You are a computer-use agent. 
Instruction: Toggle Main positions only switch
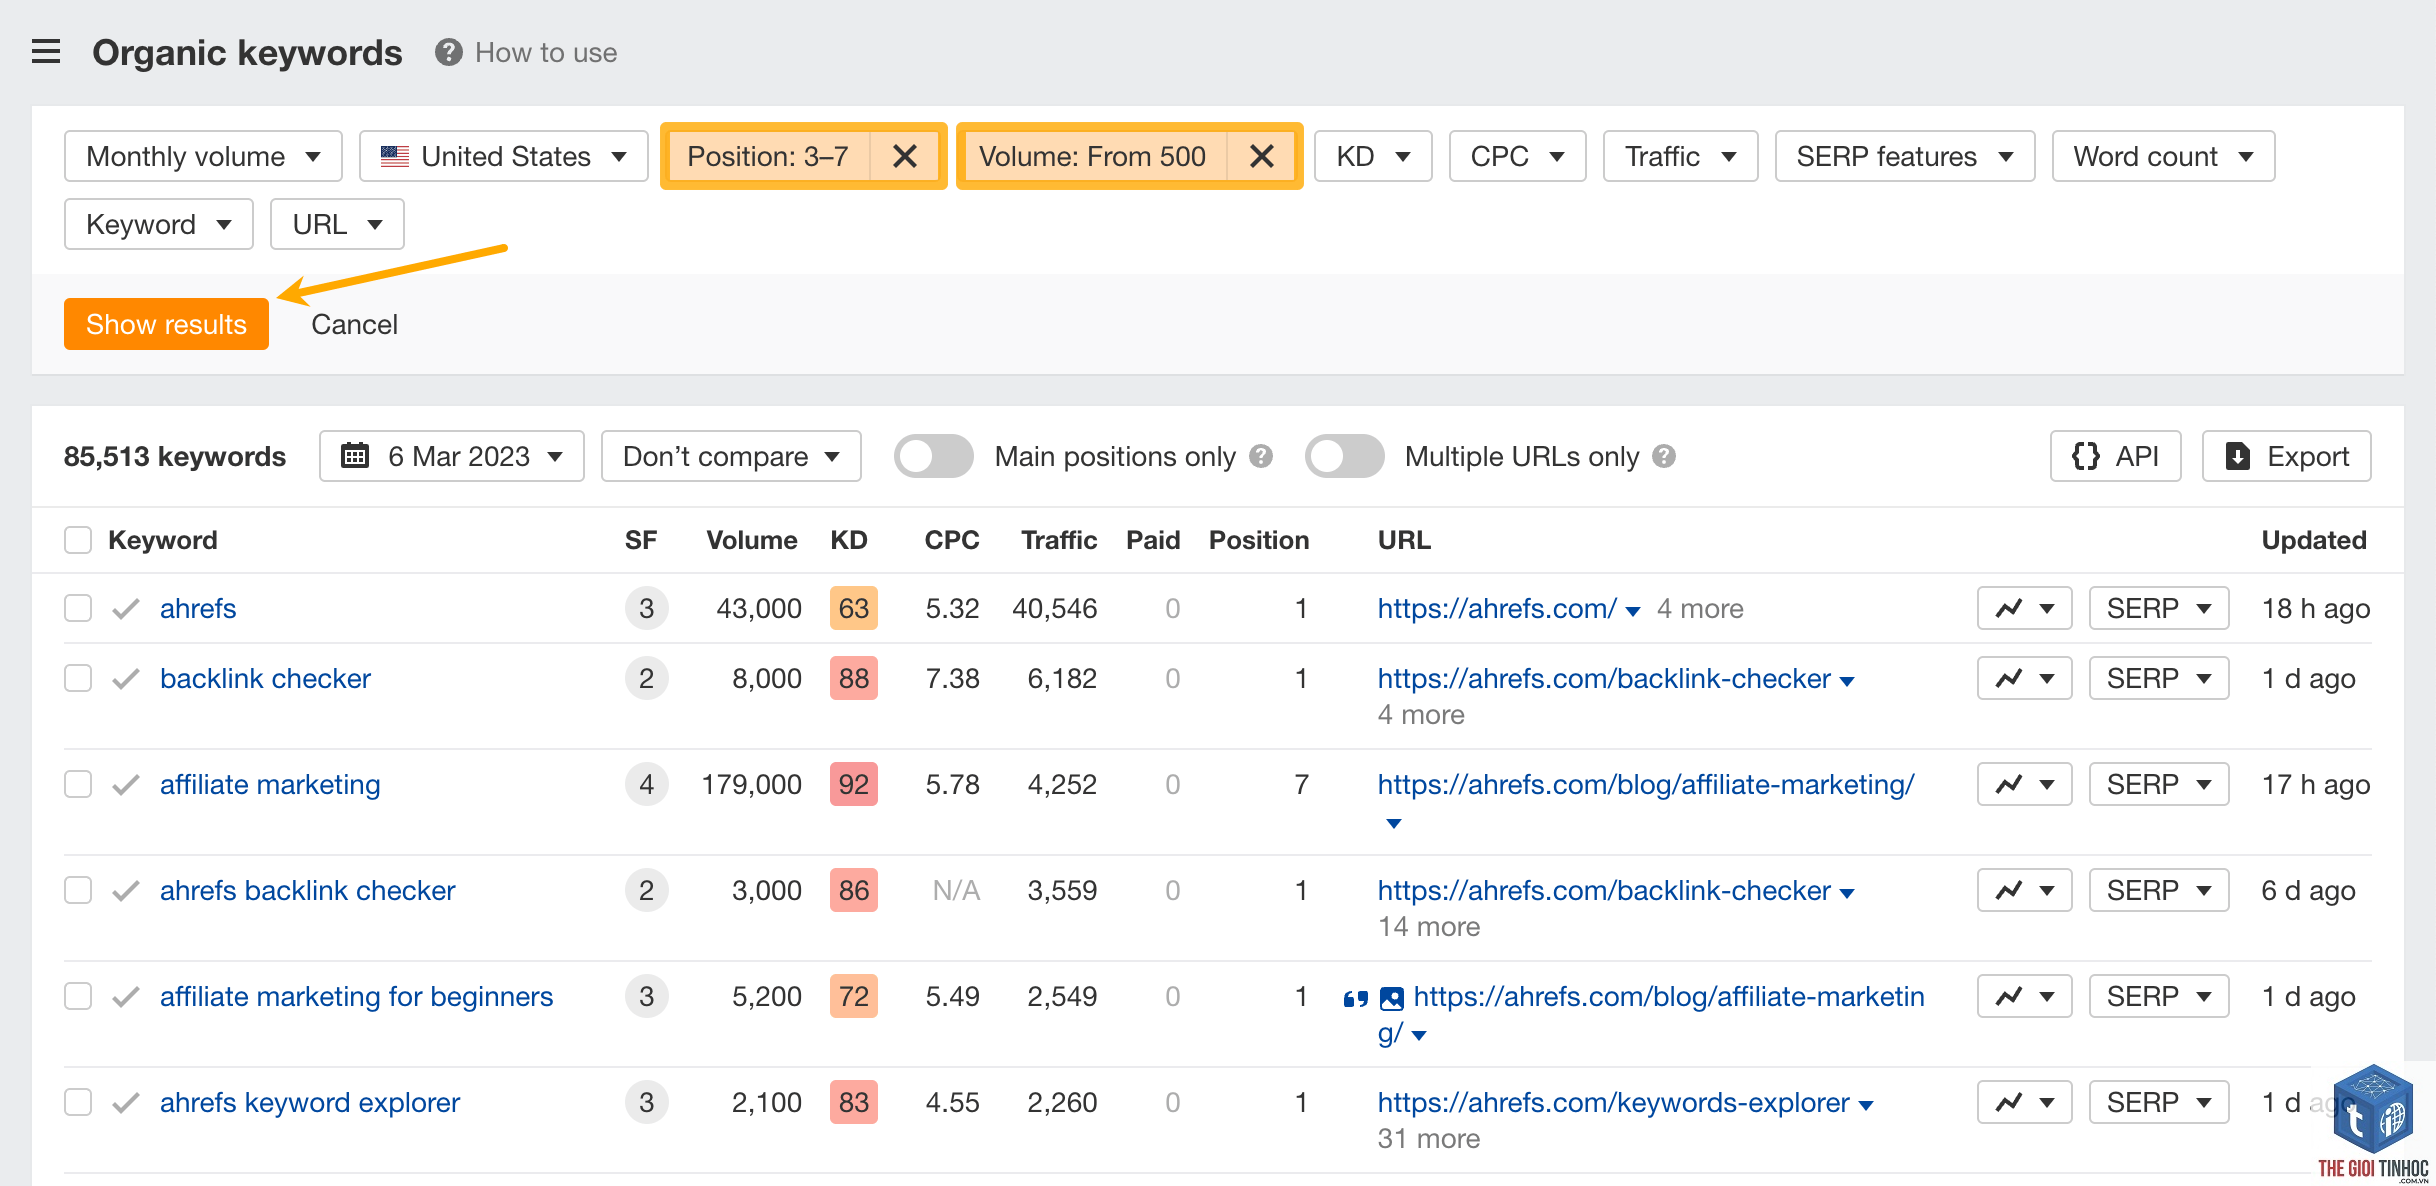(933, 456)
